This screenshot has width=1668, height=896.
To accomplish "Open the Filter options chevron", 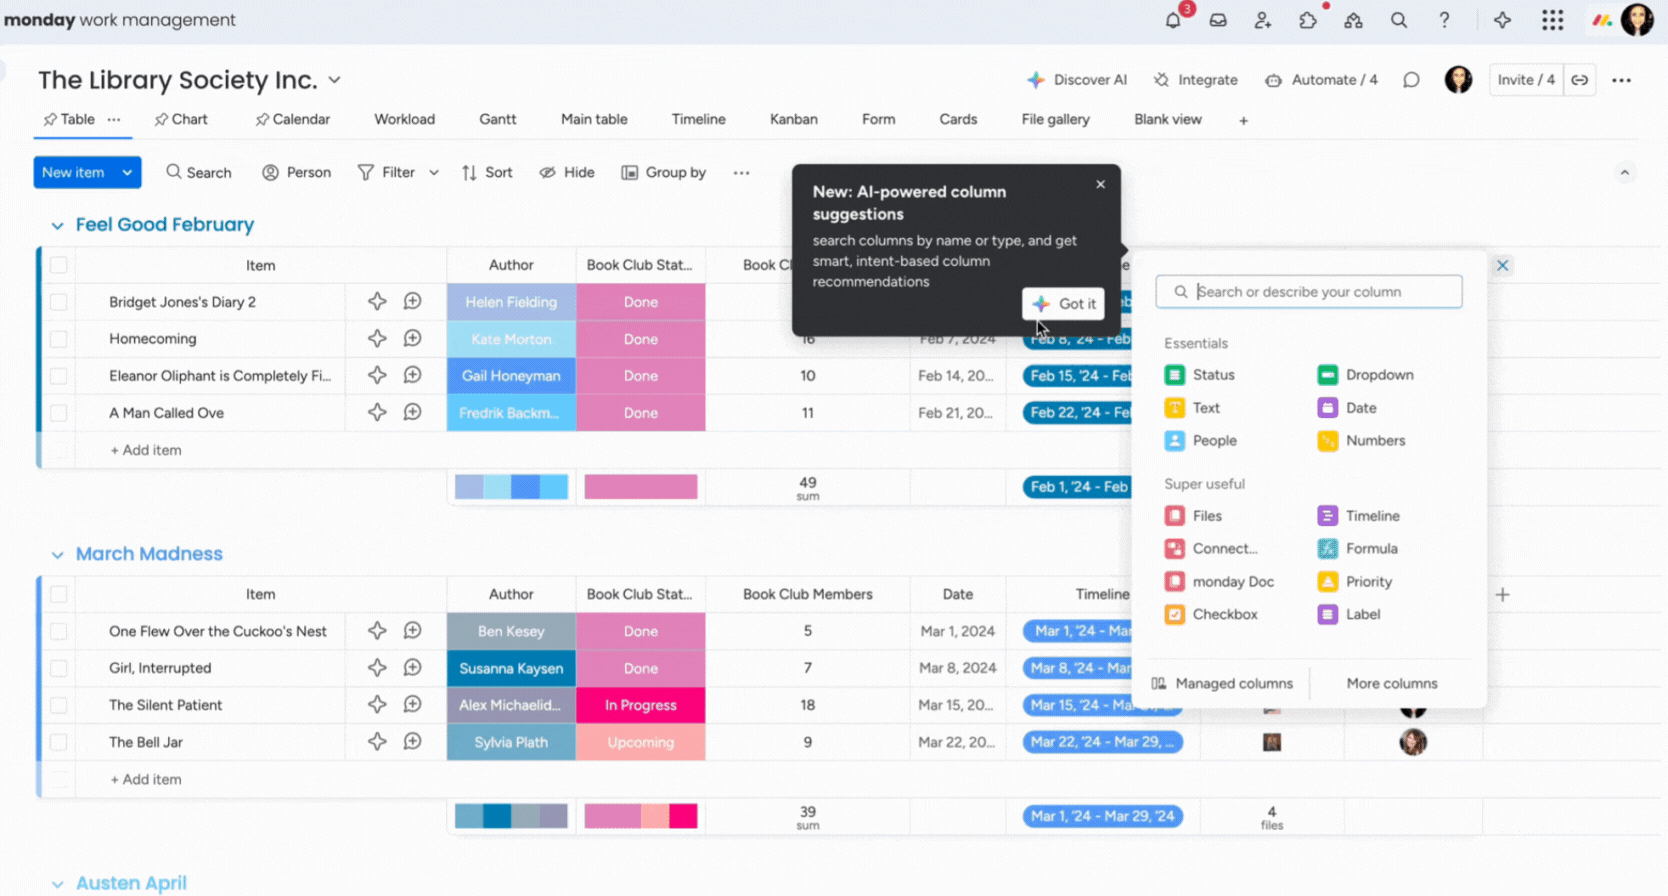I will coord(434,173).
